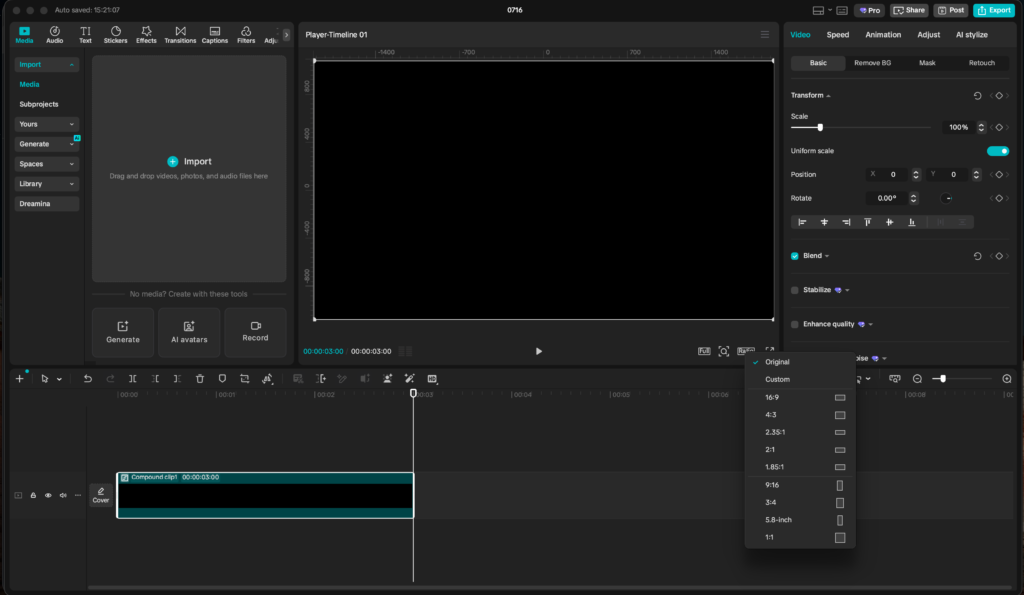Click the split clip tool
This screenshot has height=595, width=1024.
(133, 379)
